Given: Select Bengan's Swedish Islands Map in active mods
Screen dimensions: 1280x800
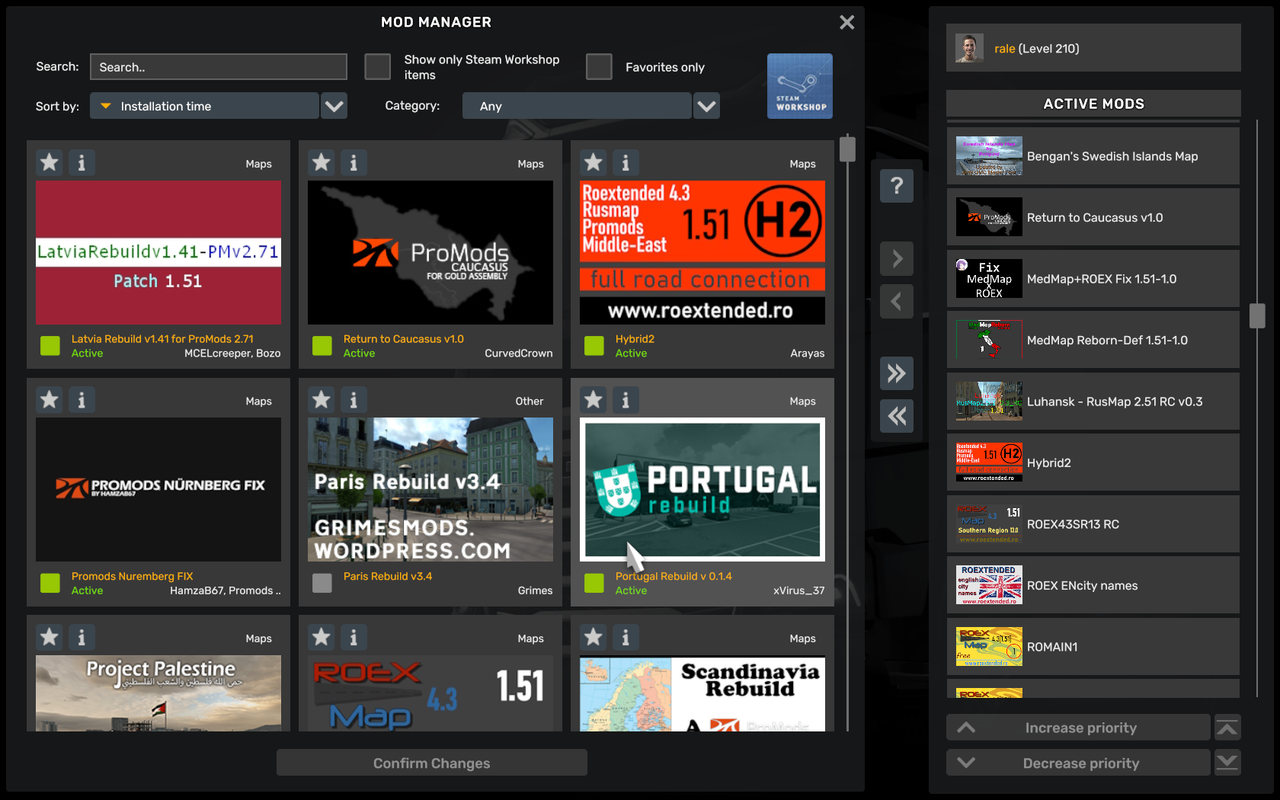Looking at the screenshot, I should [1093, 156].
